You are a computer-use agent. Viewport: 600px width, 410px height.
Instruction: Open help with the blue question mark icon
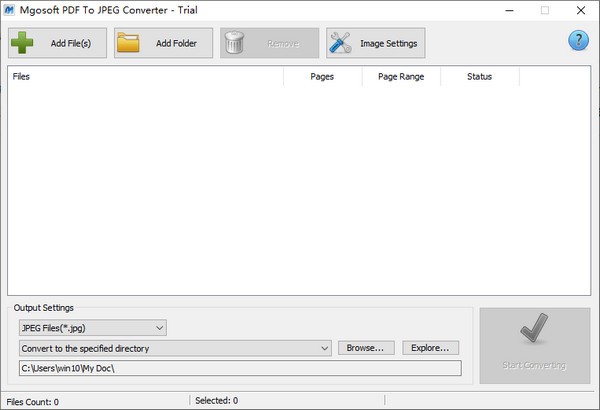point(578,40)
